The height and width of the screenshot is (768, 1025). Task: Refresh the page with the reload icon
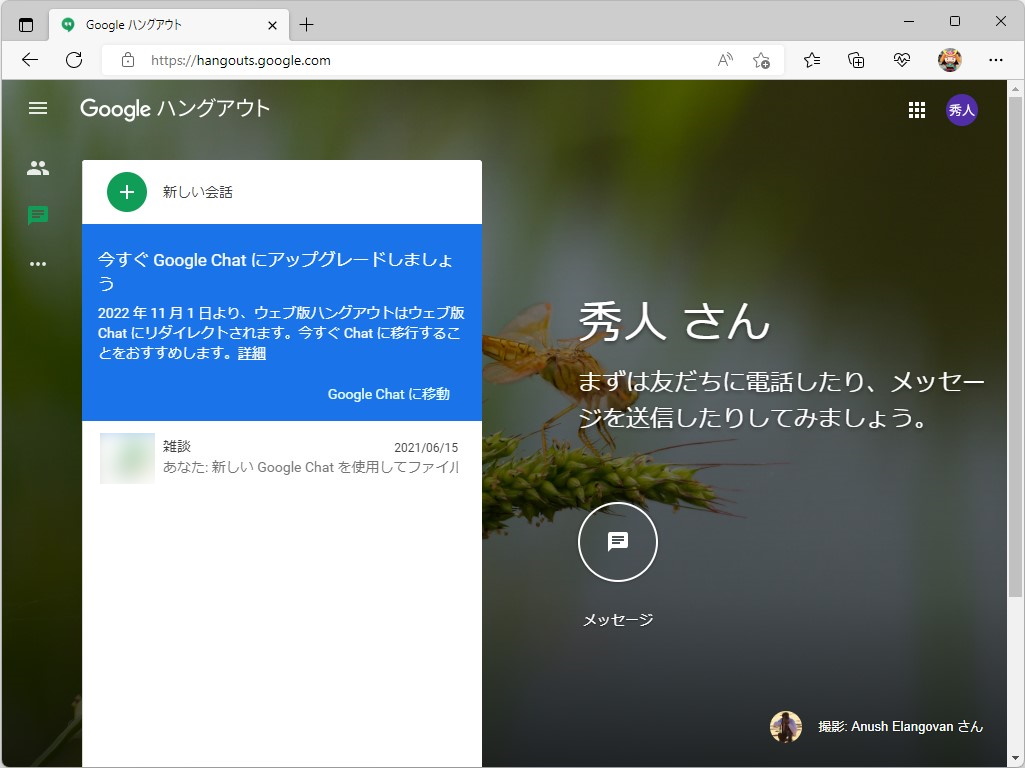click(73, 60)
